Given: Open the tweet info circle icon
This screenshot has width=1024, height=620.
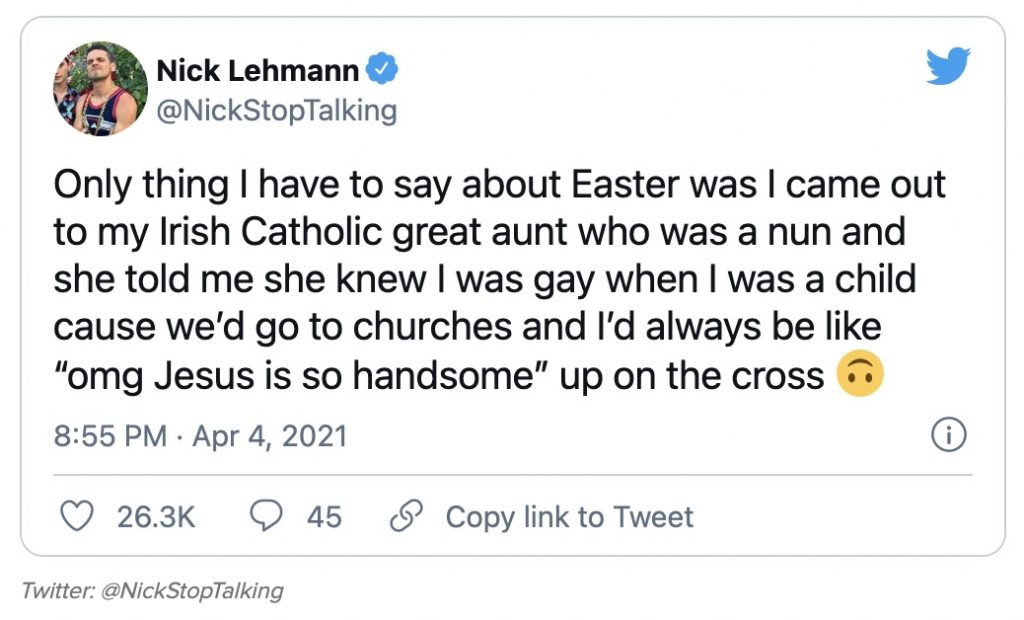Looking at the screenshot, I should (948, 435).
